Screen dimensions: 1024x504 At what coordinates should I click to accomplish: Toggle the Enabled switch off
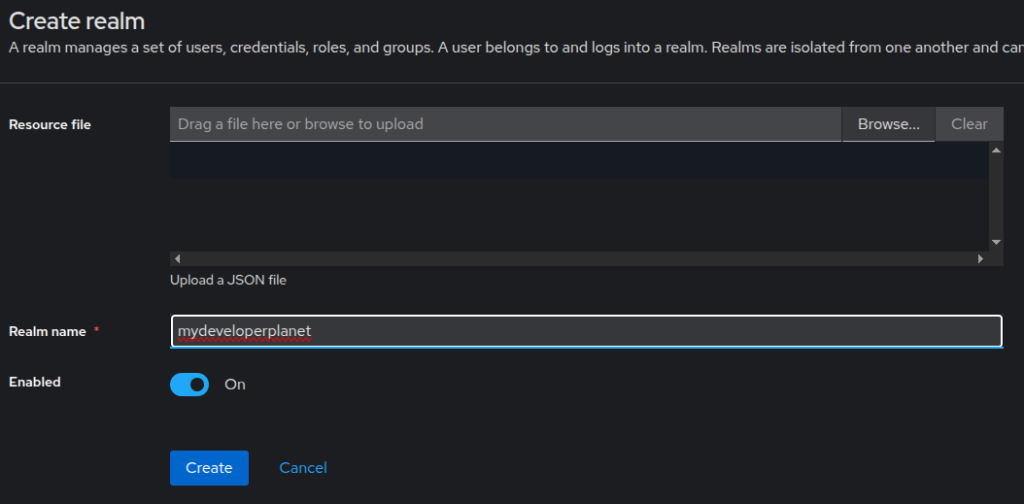point(189,385)
